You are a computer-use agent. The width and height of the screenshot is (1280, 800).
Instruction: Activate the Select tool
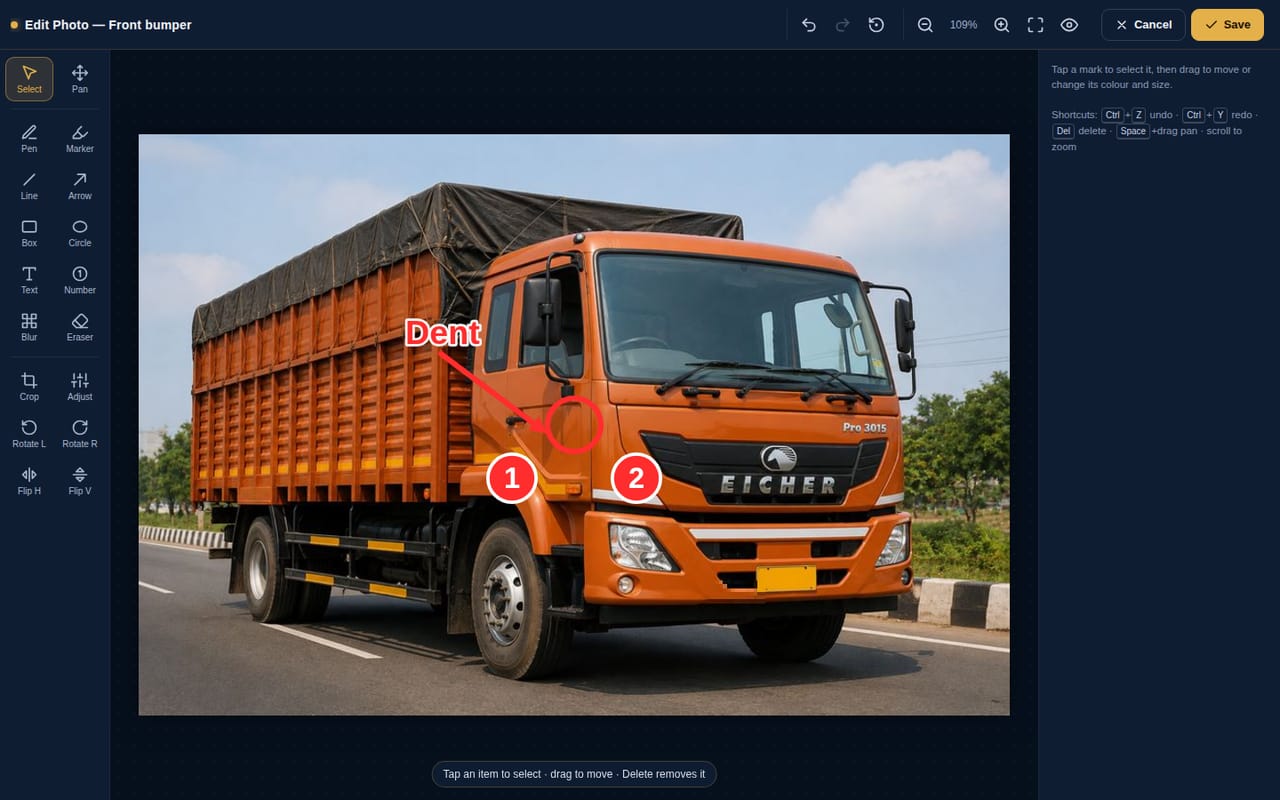(x=29, y=79)
